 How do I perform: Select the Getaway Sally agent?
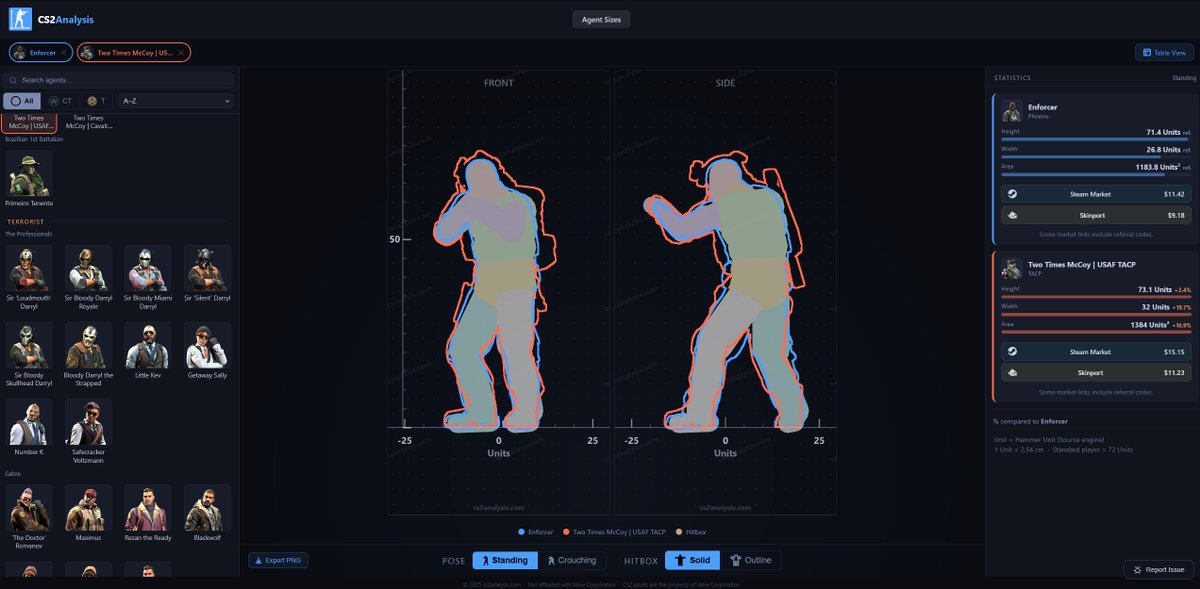tap(207, 350)
